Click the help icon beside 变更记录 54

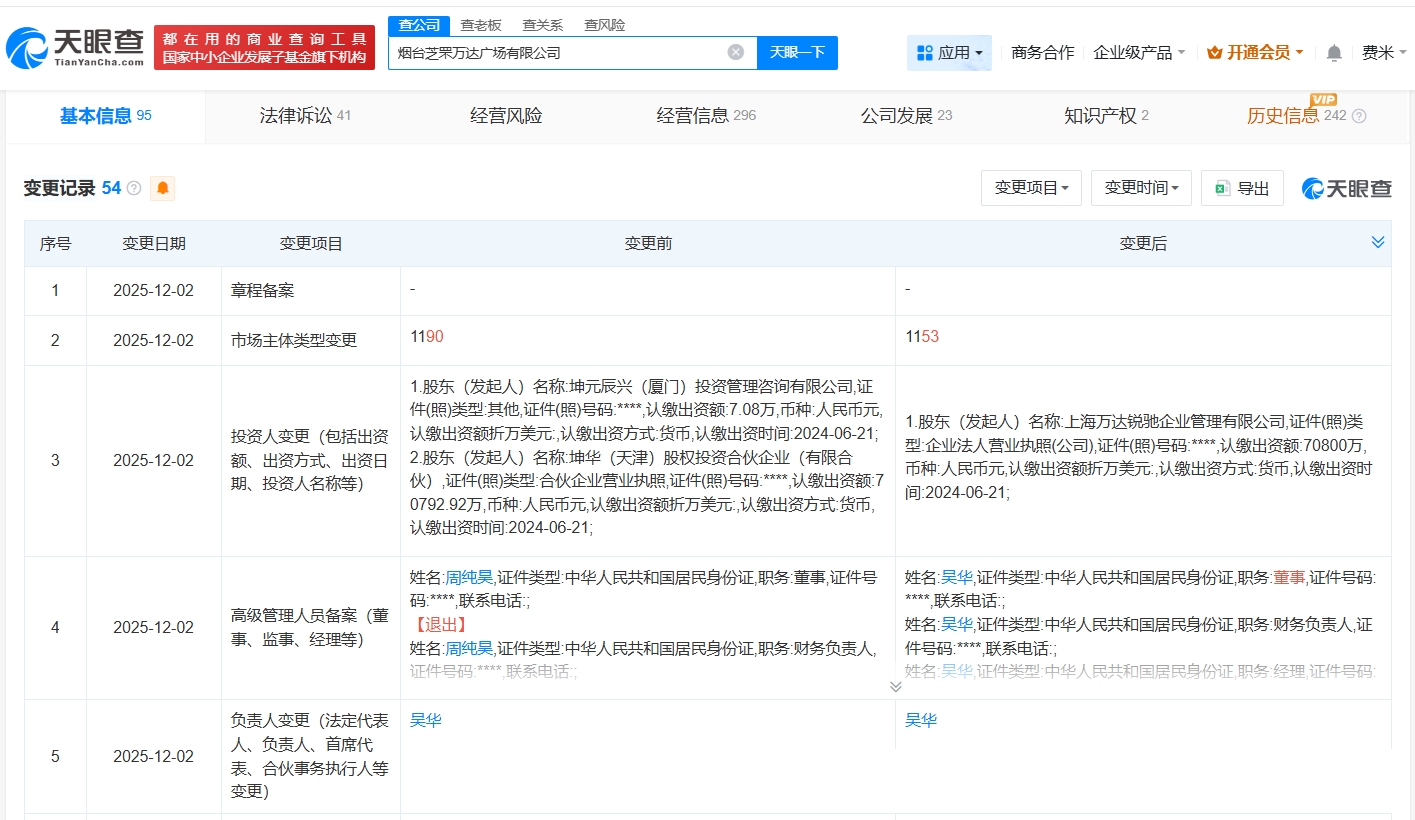pos(134,188)
